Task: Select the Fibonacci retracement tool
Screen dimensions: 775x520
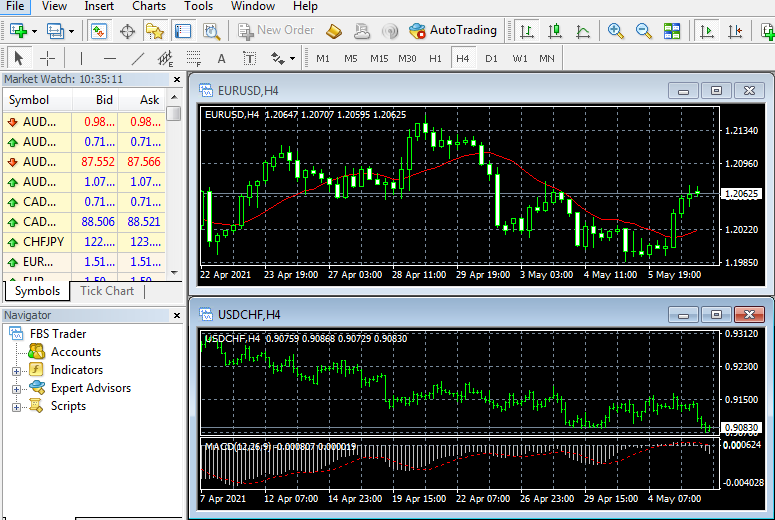Action: tap(194, 58)
